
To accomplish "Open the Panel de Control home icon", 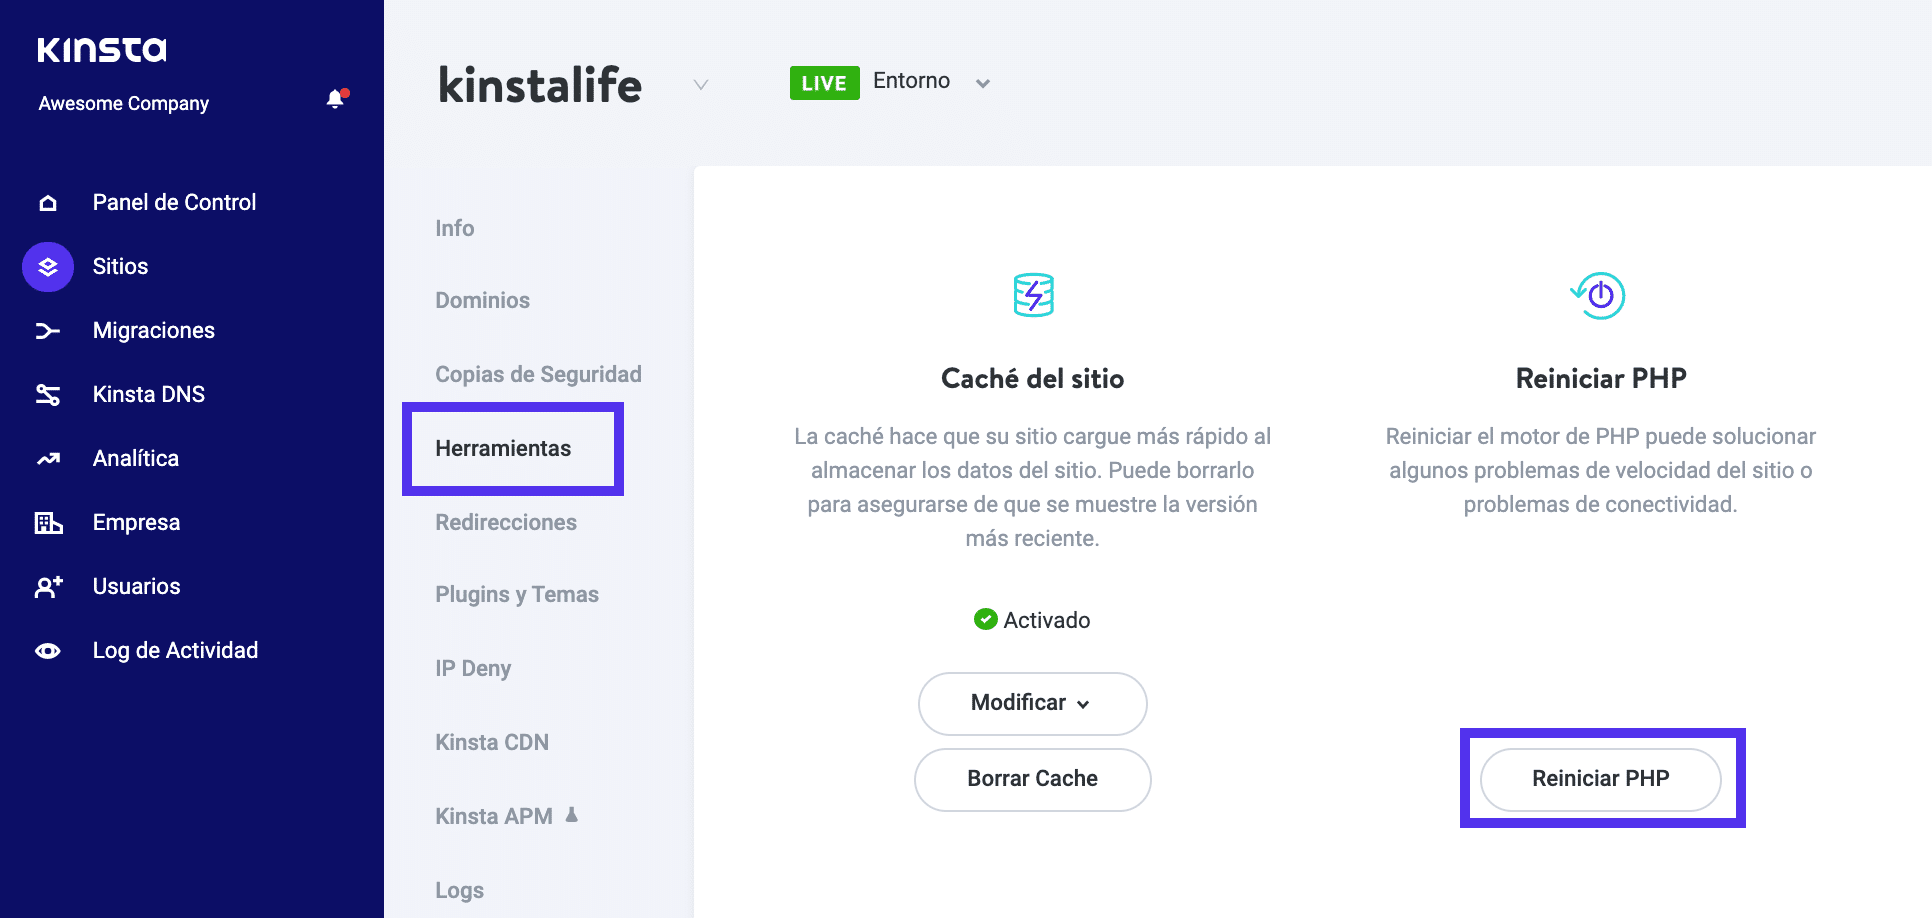I will 47,202.
